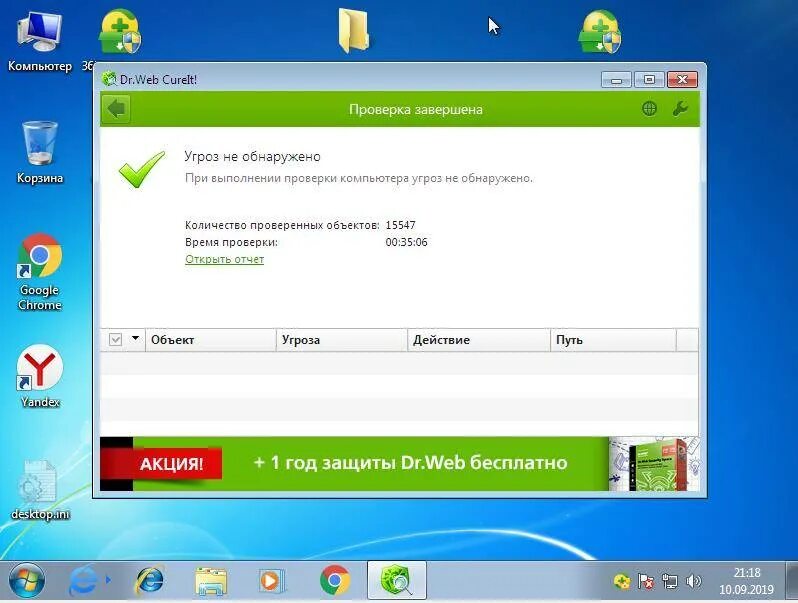This screenshot has width=798, height=603.
Task: Select the desktop.ini file icon
Action: pos(40,490)
